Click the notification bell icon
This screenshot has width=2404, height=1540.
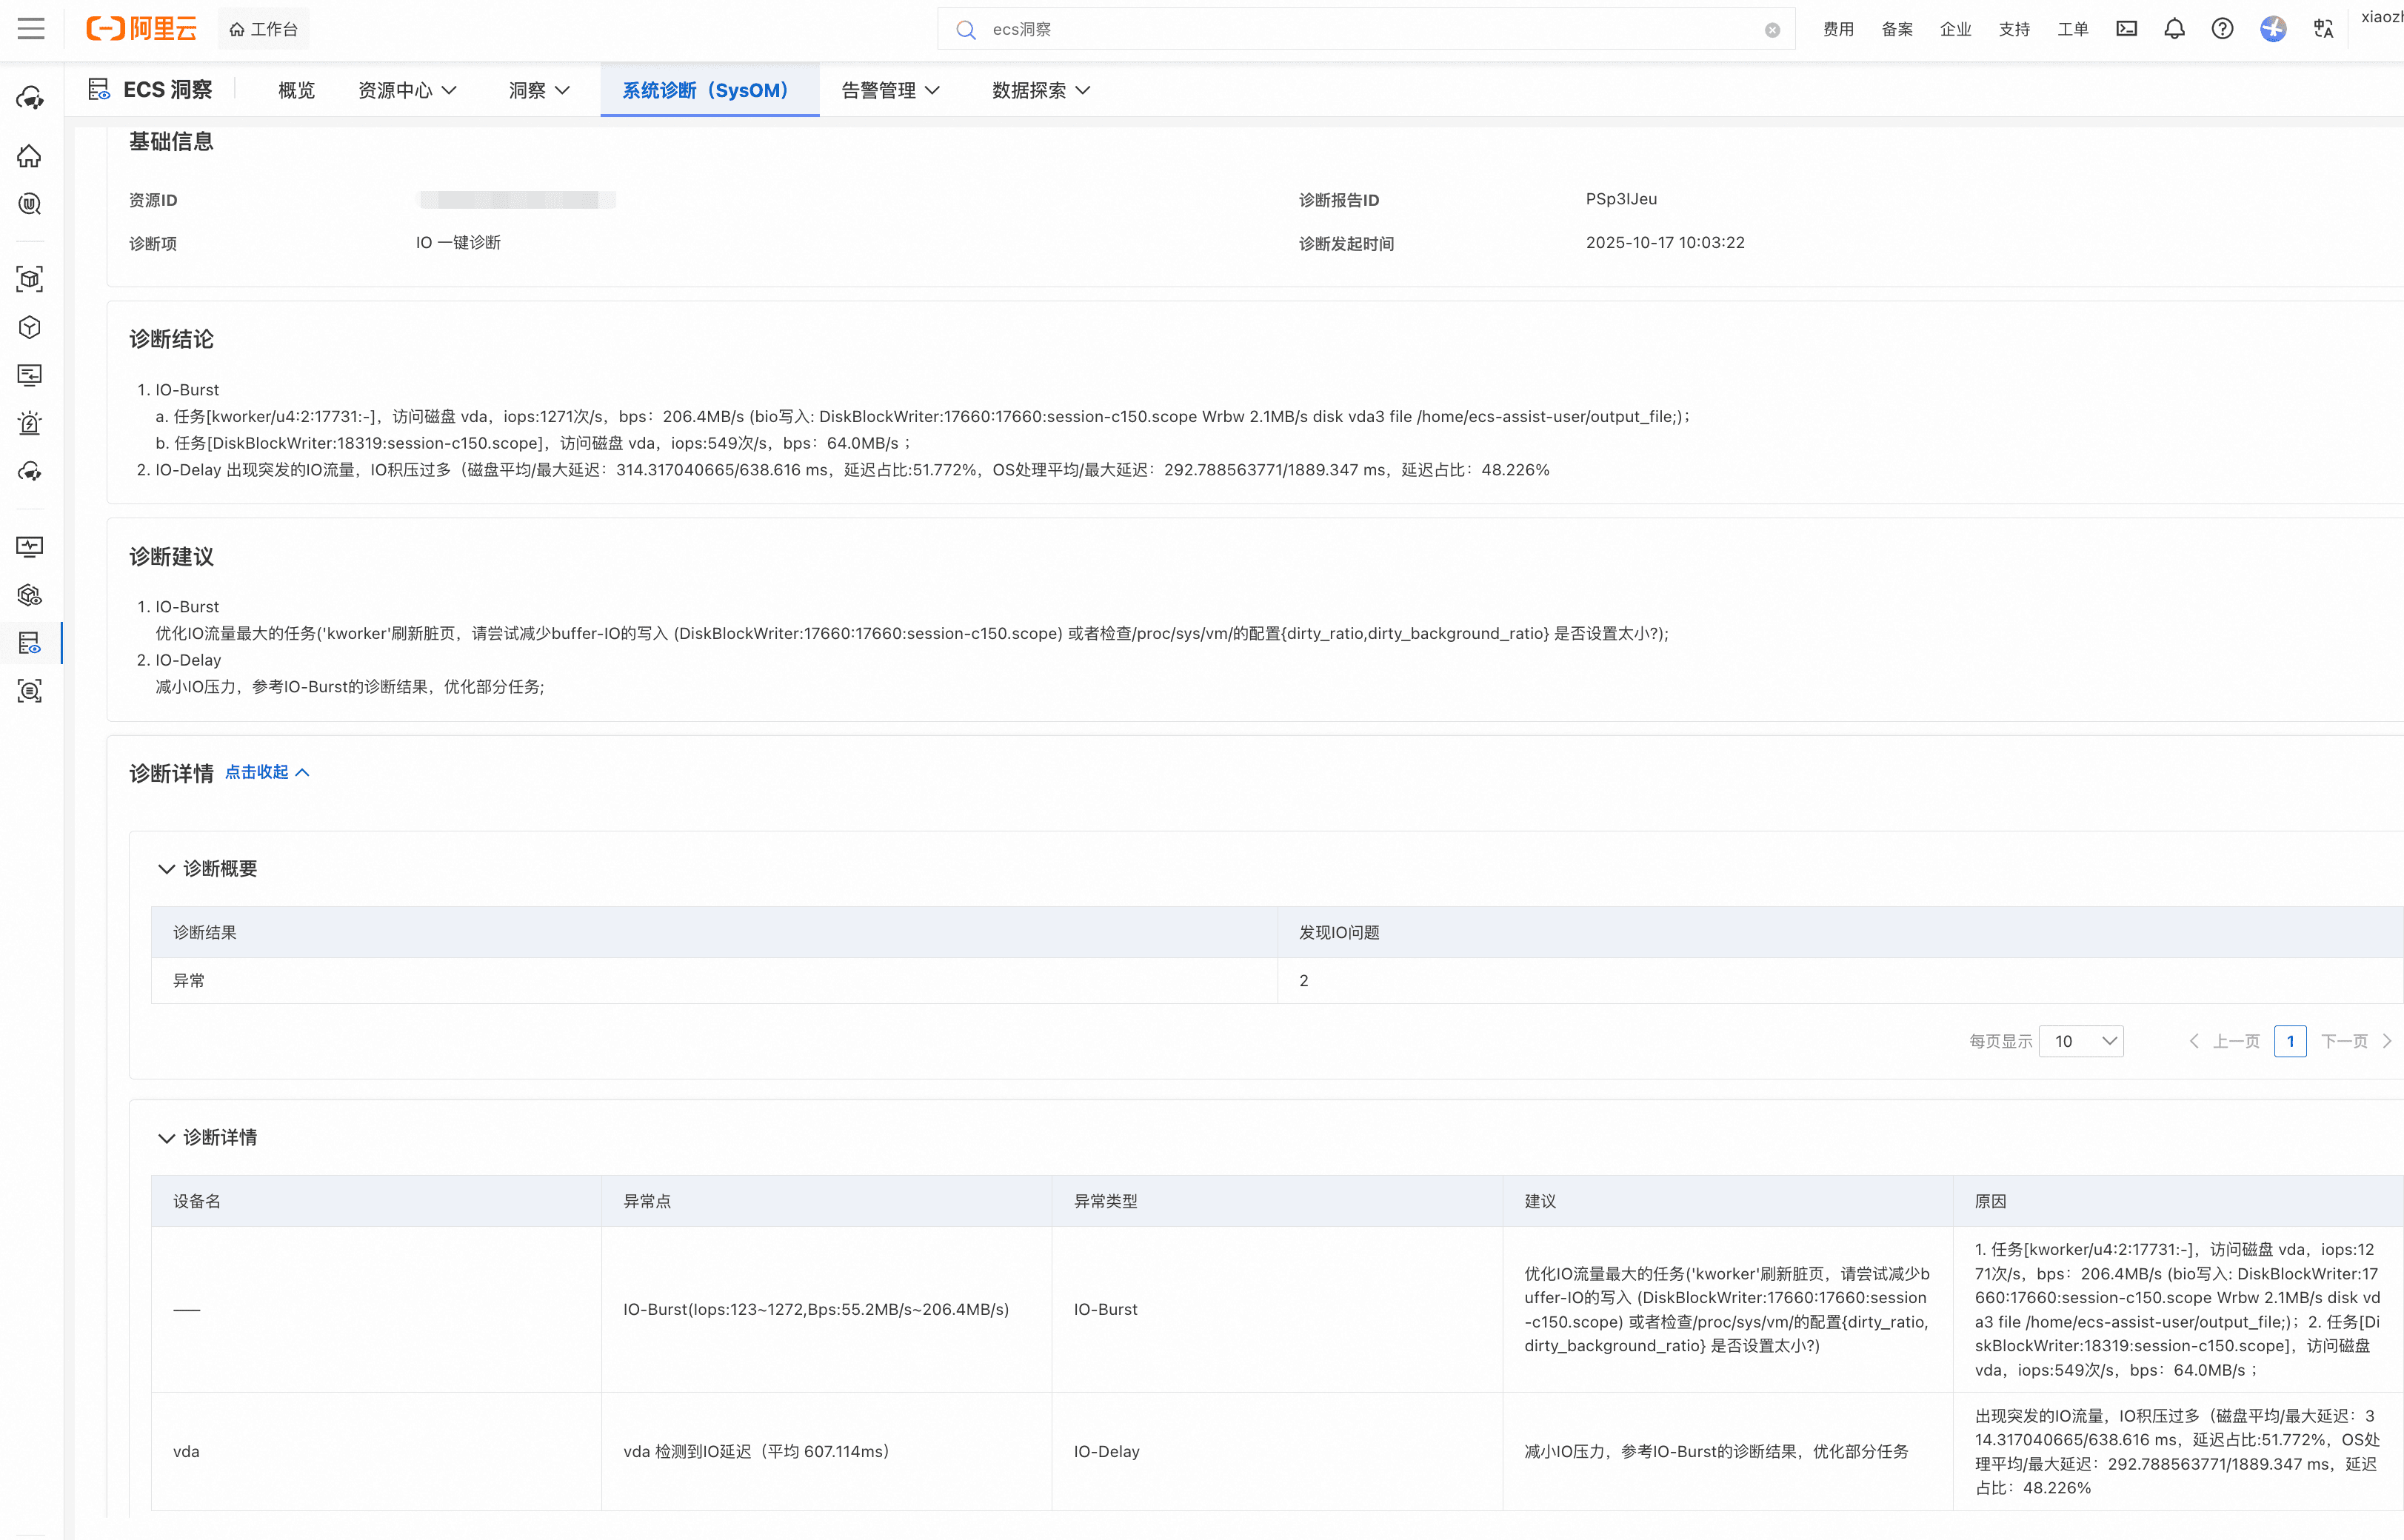(2174, 29)
